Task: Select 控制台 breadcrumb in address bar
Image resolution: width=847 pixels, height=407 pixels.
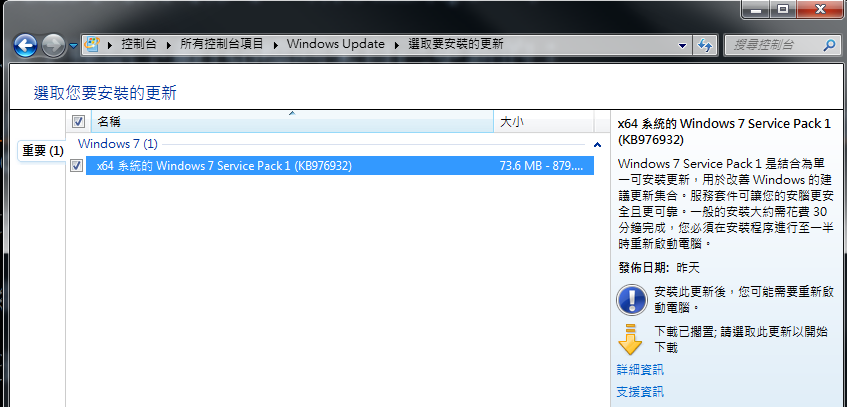Action: tap(139, 44)
